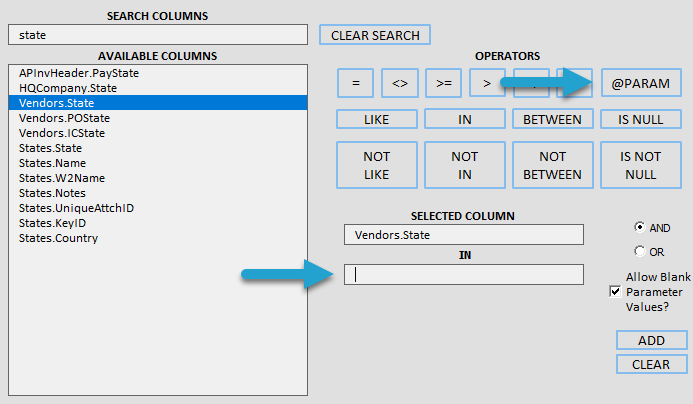Focus the Search Columns field containing state
The width and height of the screenshot is (693, 404).
(158, 34)
